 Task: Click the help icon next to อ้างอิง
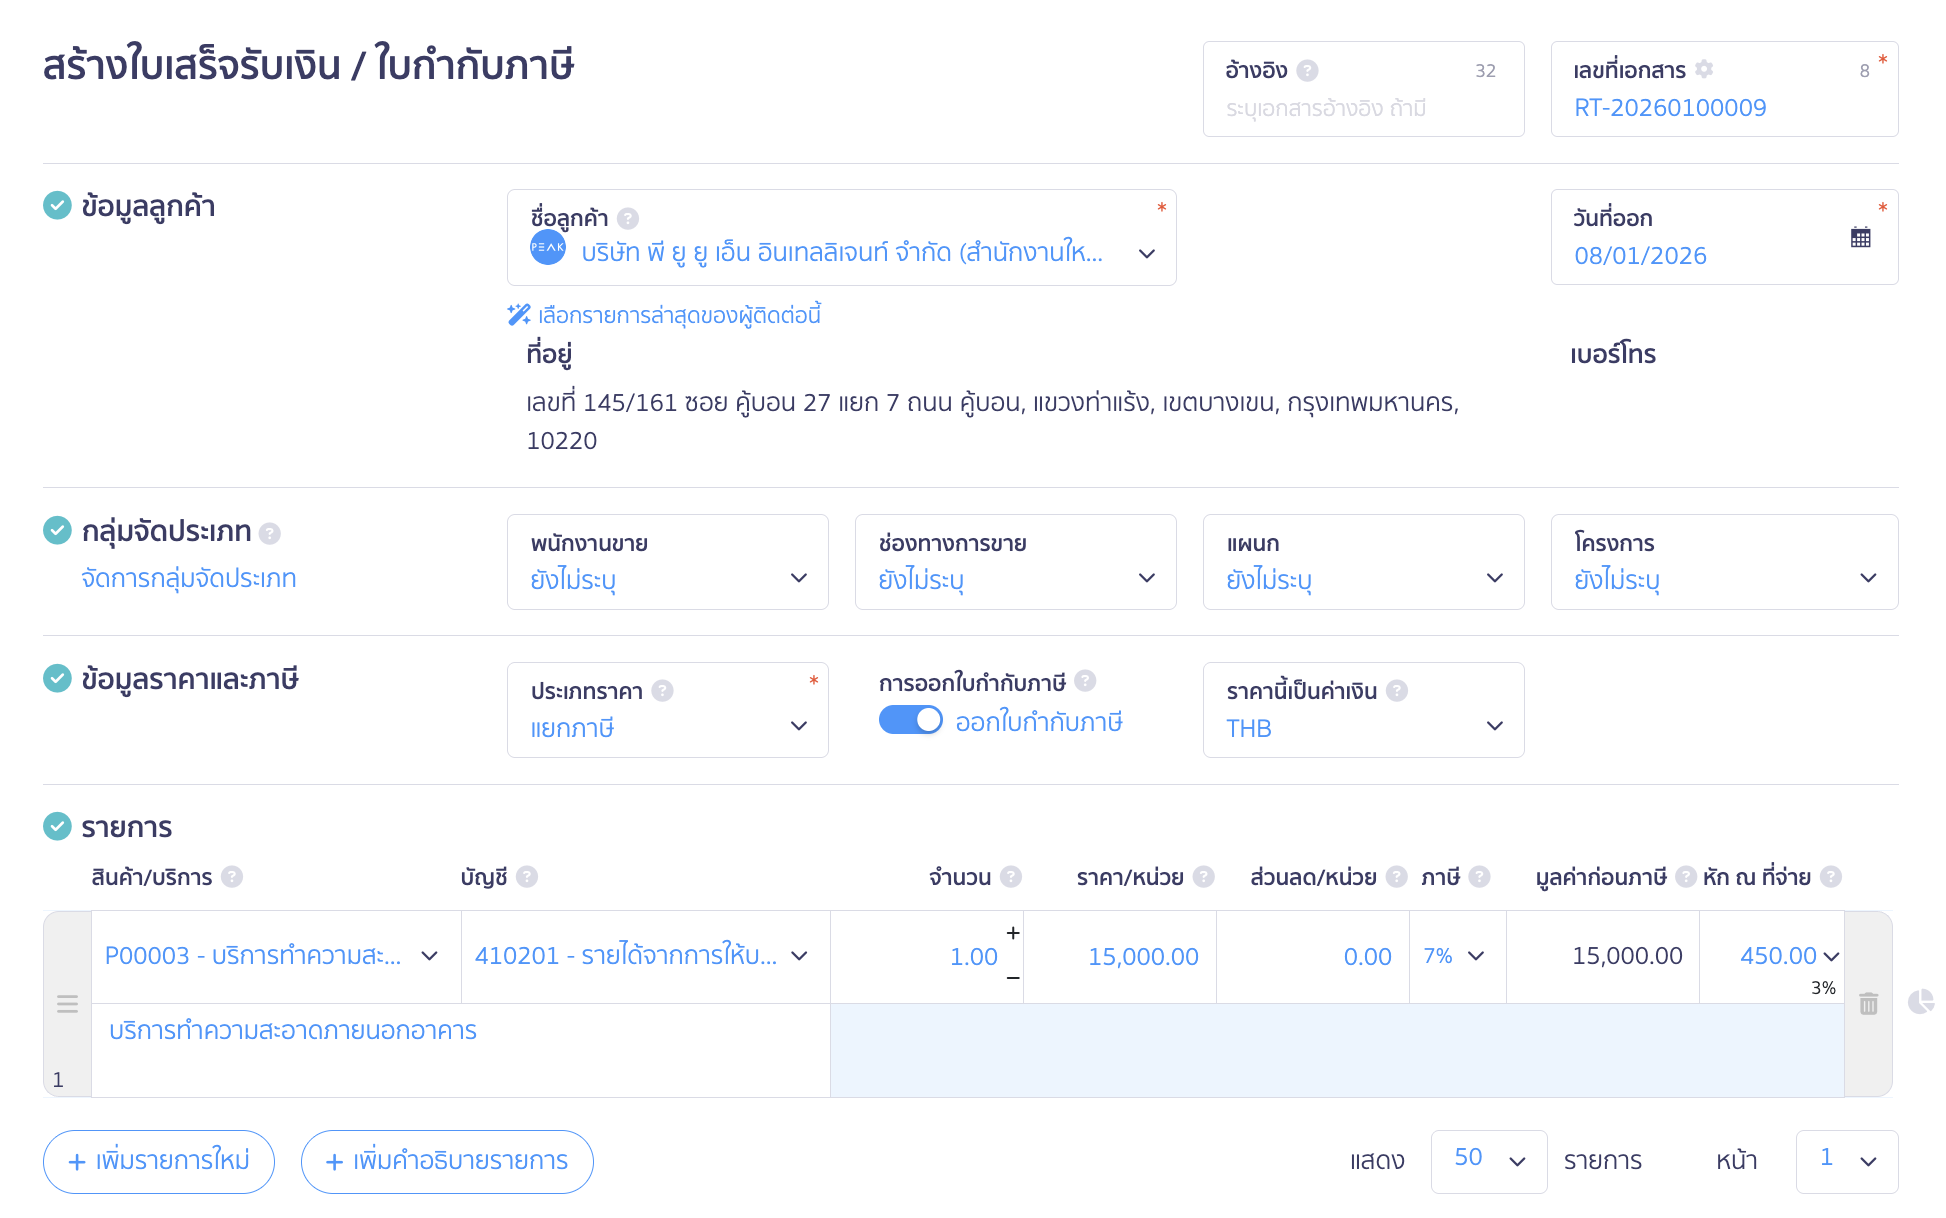click(x=1307, y=70)
